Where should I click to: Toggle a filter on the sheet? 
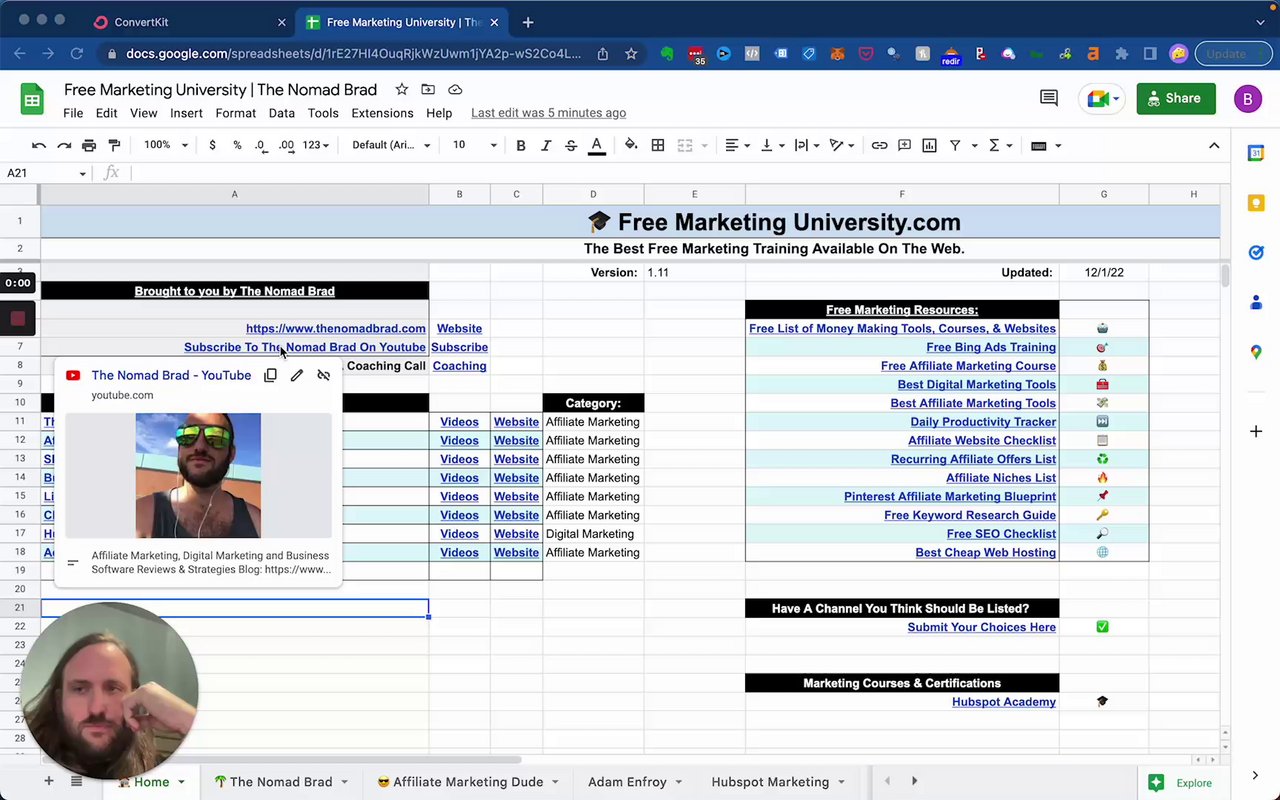955,145
